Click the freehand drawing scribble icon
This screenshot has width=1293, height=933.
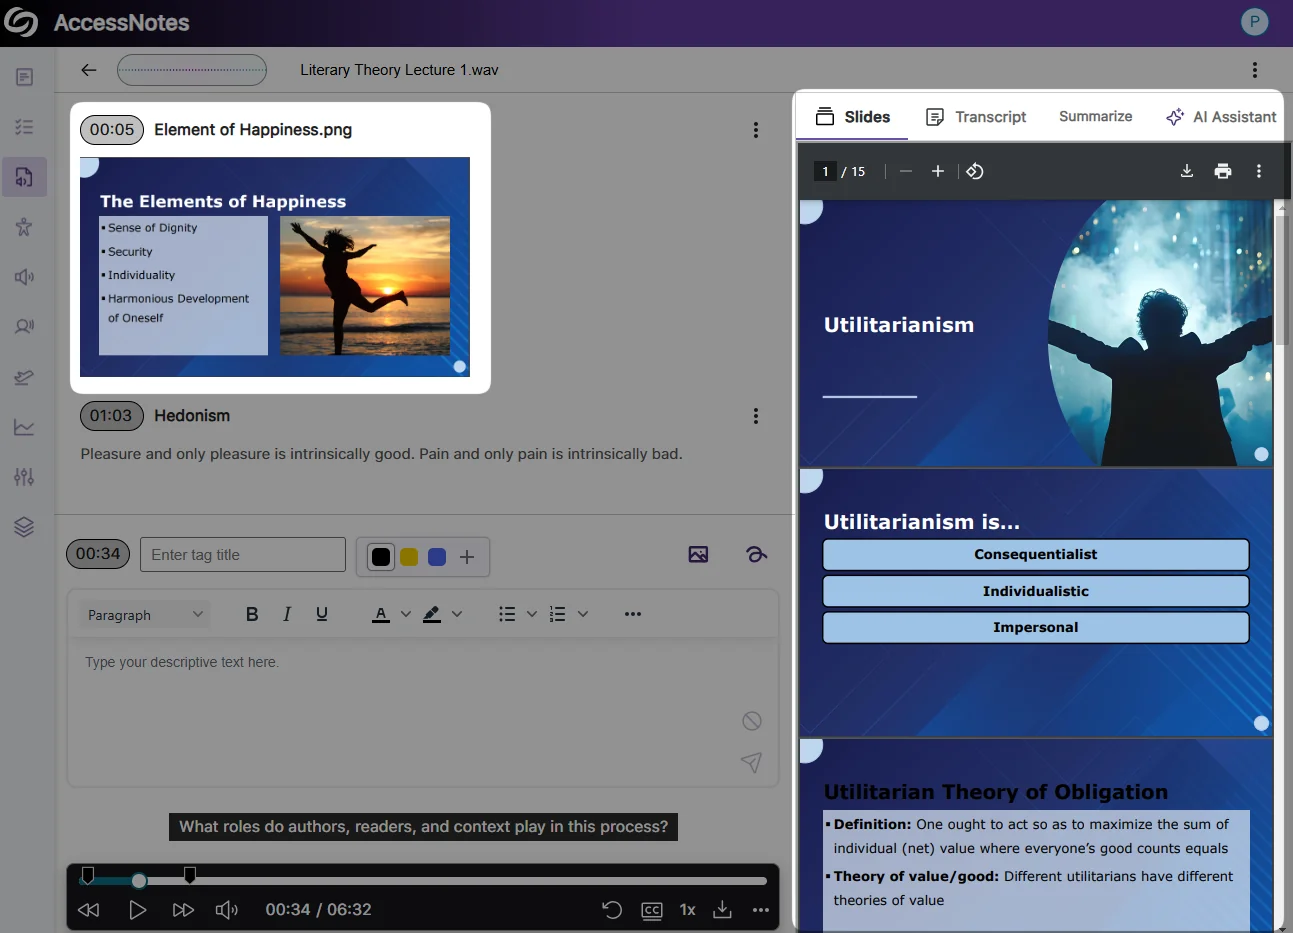pyautogui.click(x=756, y=555)
